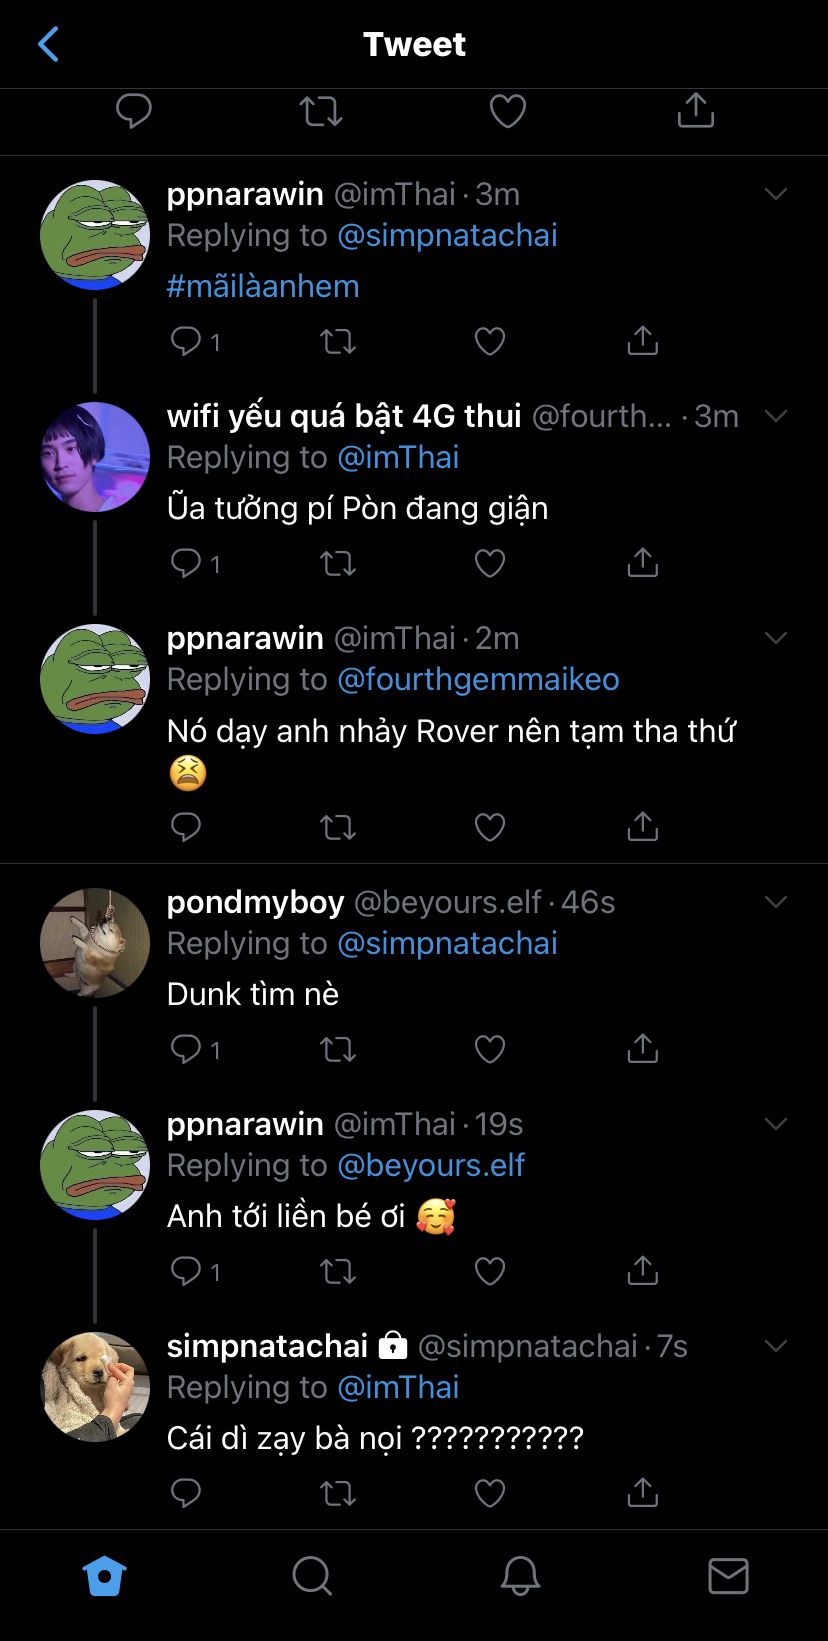Open options chevron on pondmyboy's tweet

(776, 902)
